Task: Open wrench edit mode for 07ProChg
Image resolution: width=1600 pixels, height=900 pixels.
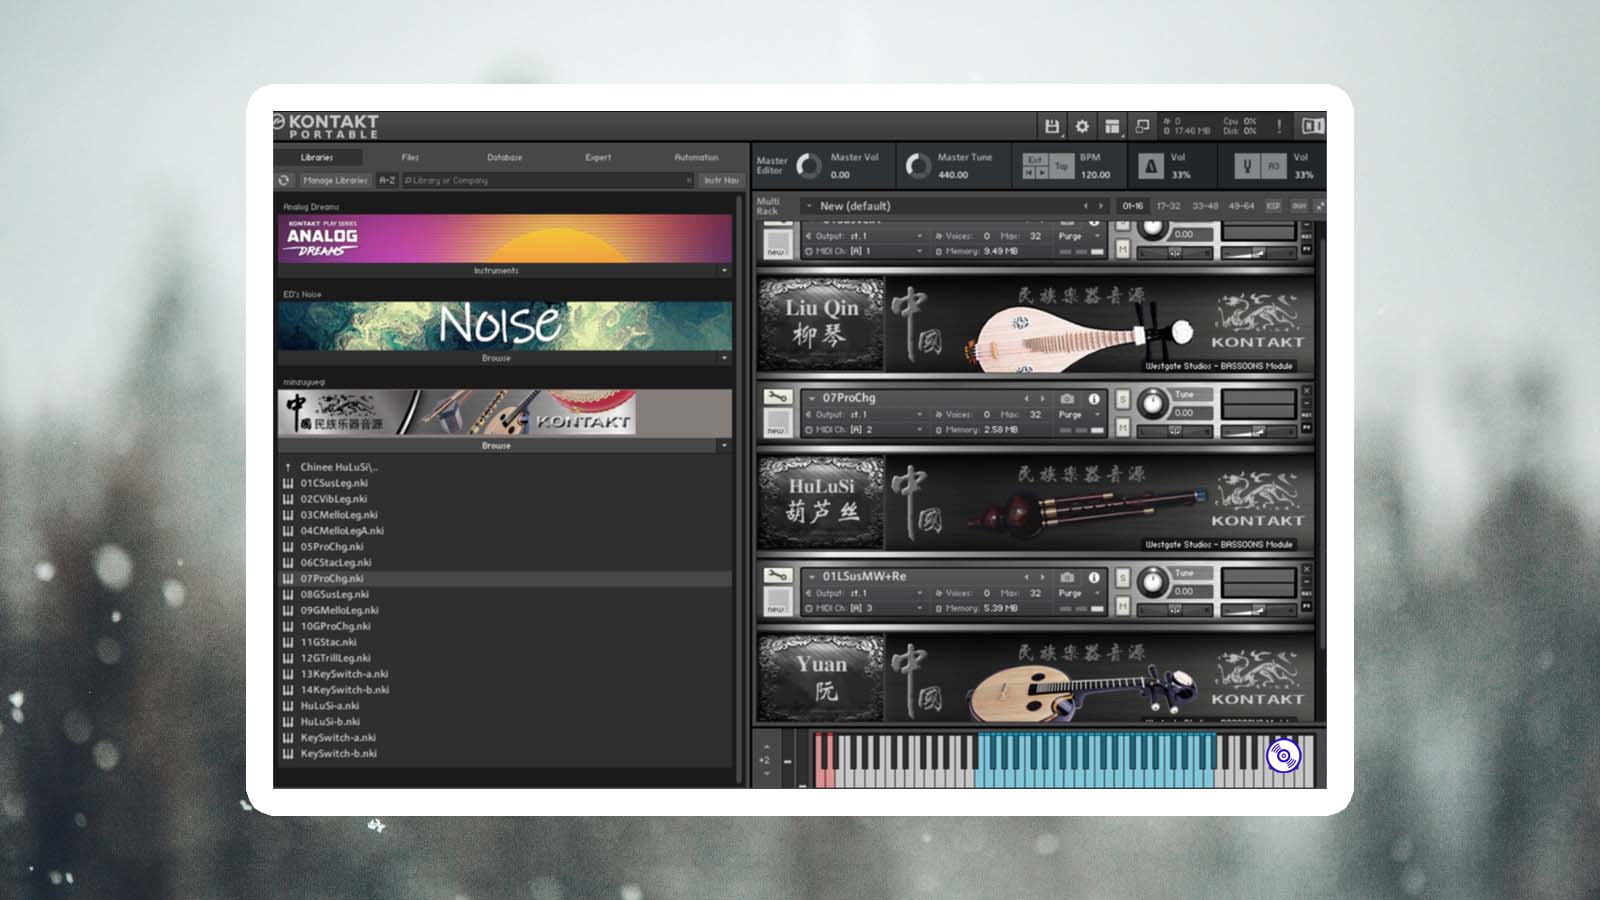Action: 777,398
